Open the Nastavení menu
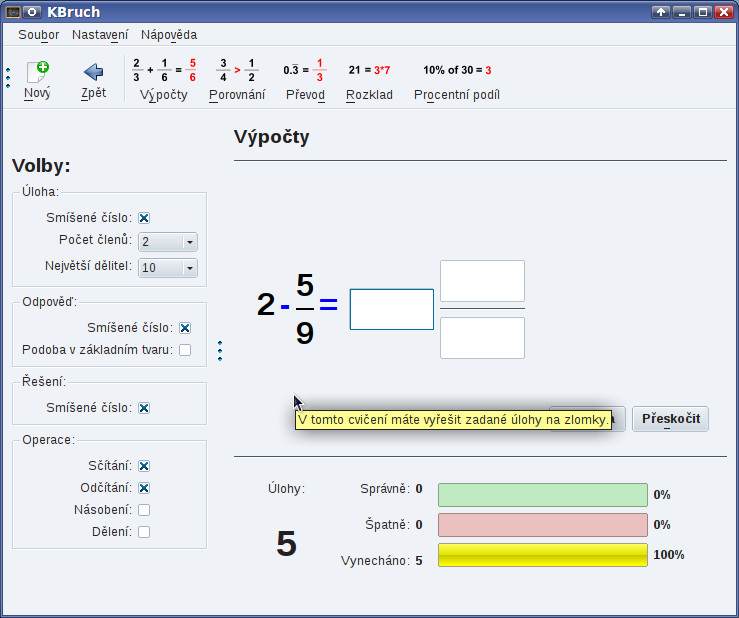 [100, 35]
